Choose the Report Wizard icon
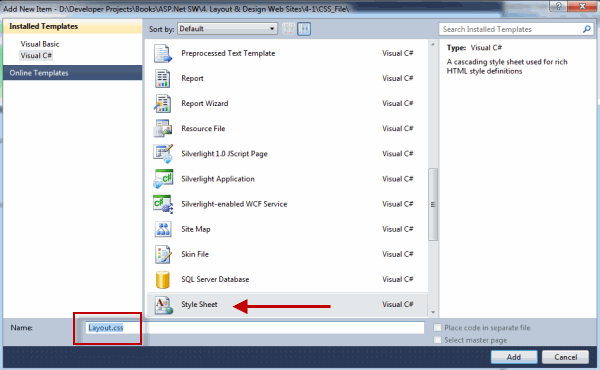 (163, 104)
